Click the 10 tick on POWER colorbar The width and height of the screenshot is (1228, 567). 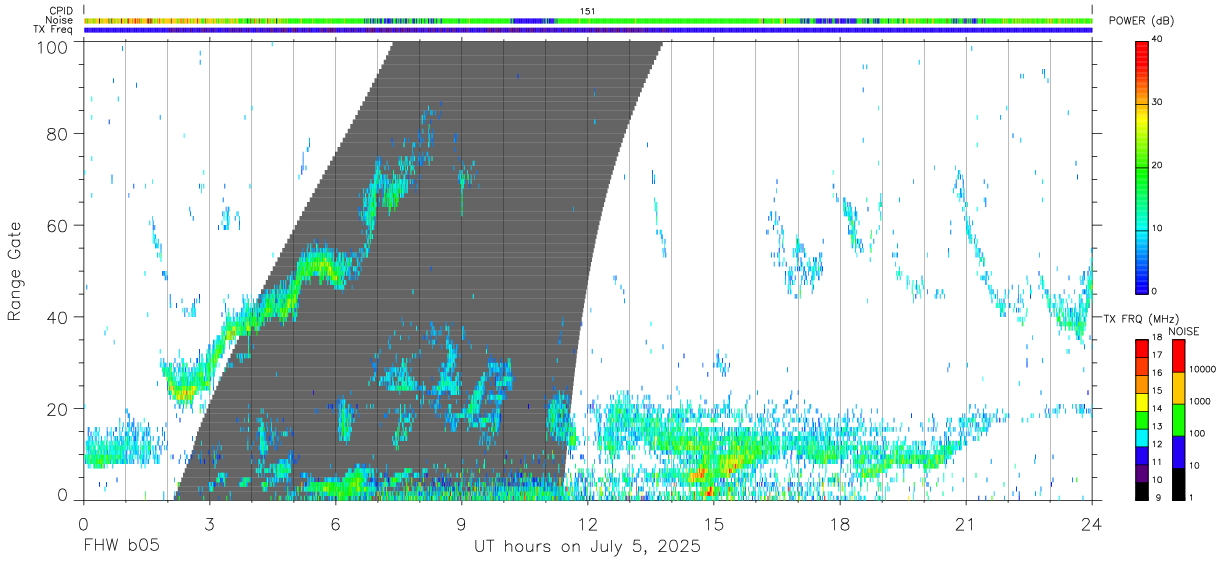click(x=1159, y=229)
